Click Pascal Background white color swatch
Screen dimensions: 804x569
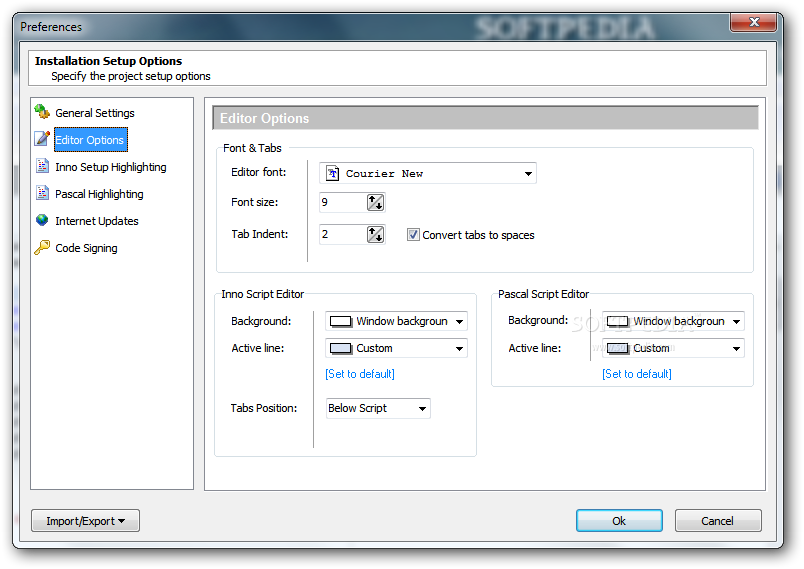click(618, 322)
